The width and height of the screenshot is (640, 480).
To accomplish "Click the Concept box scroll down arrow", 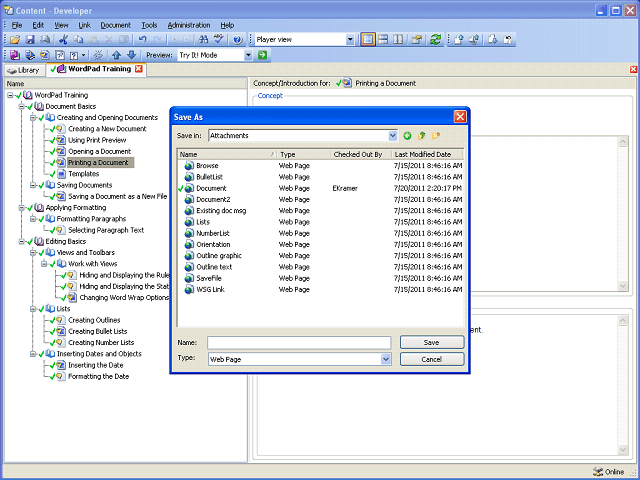I will (x=622, y=286).
